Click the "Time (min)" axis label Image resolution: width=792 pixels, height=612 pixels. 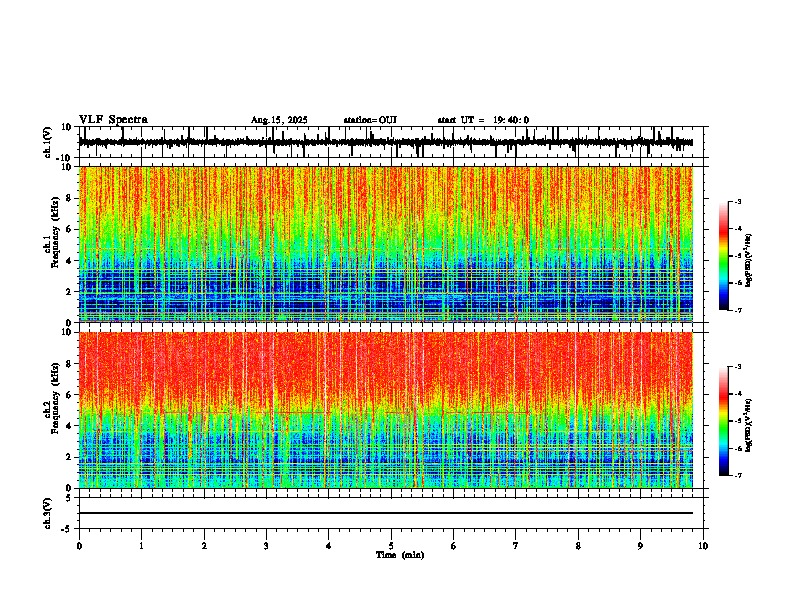point(400,555)
